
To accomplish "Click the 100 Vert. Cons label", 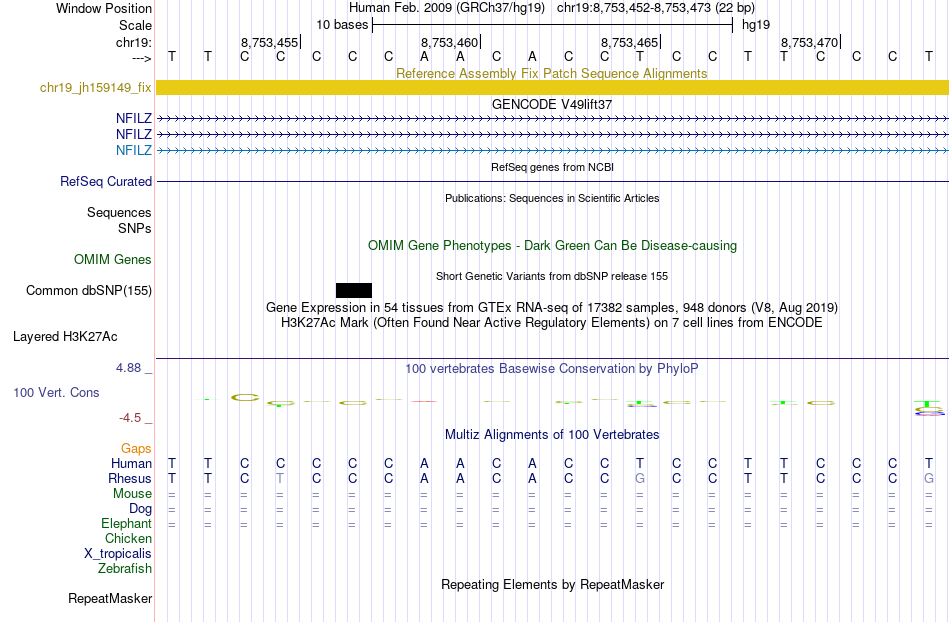I will 56,392.
